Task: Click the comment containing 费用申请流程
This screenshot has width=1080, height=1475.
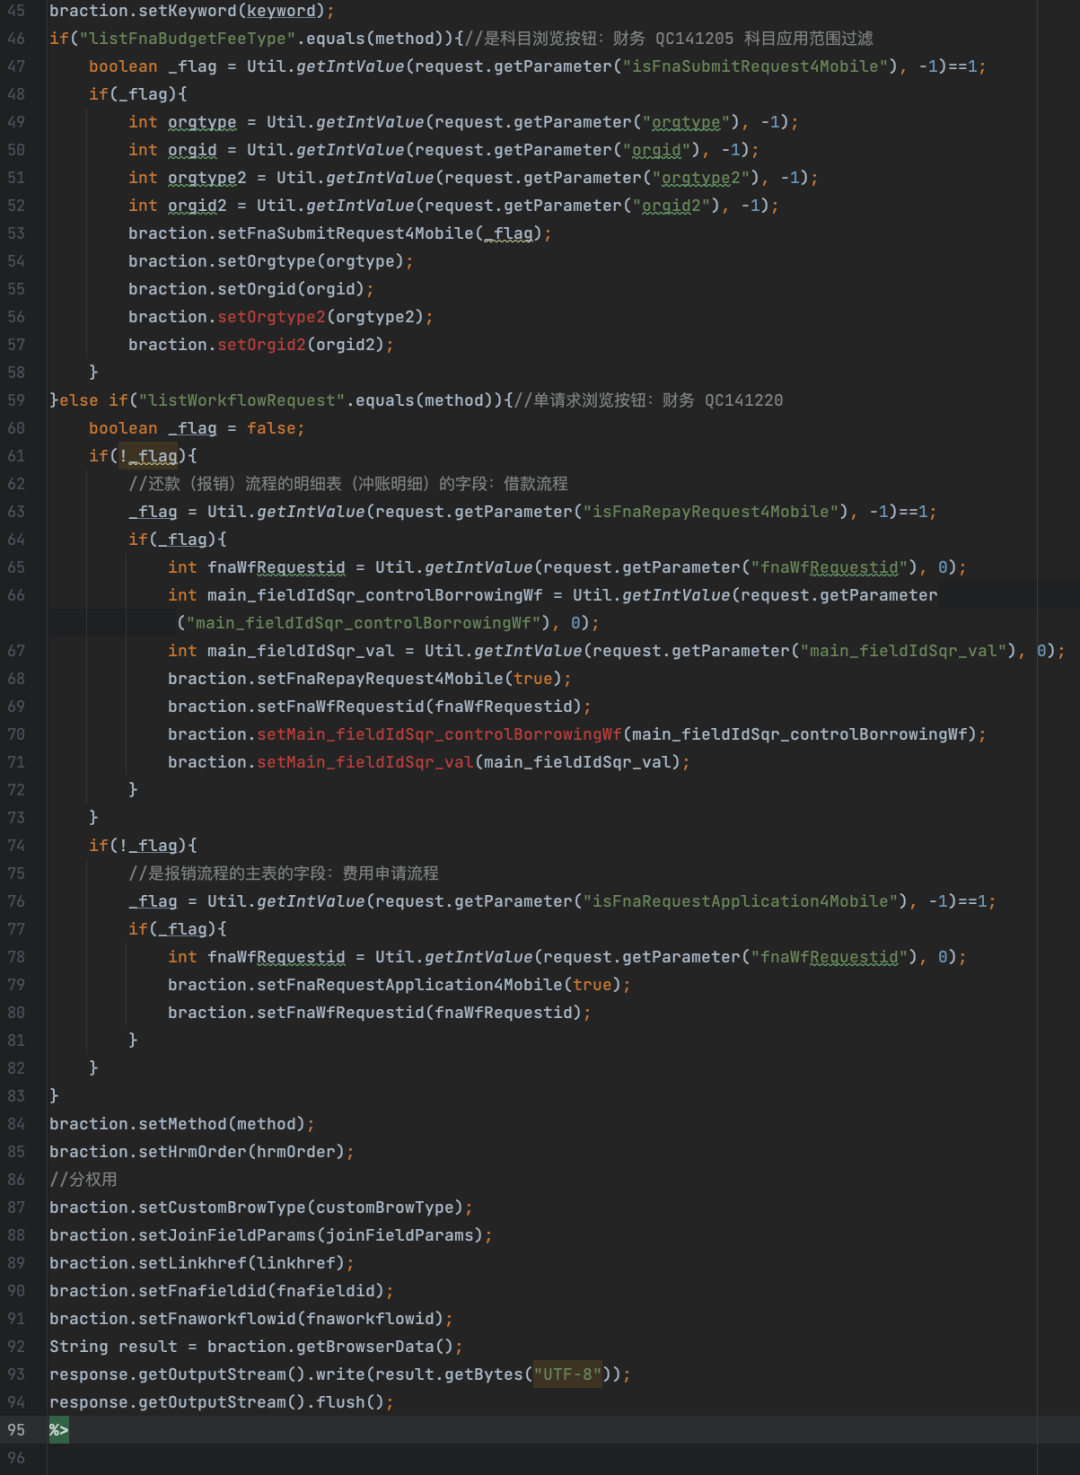Action: tap(284, 873)
